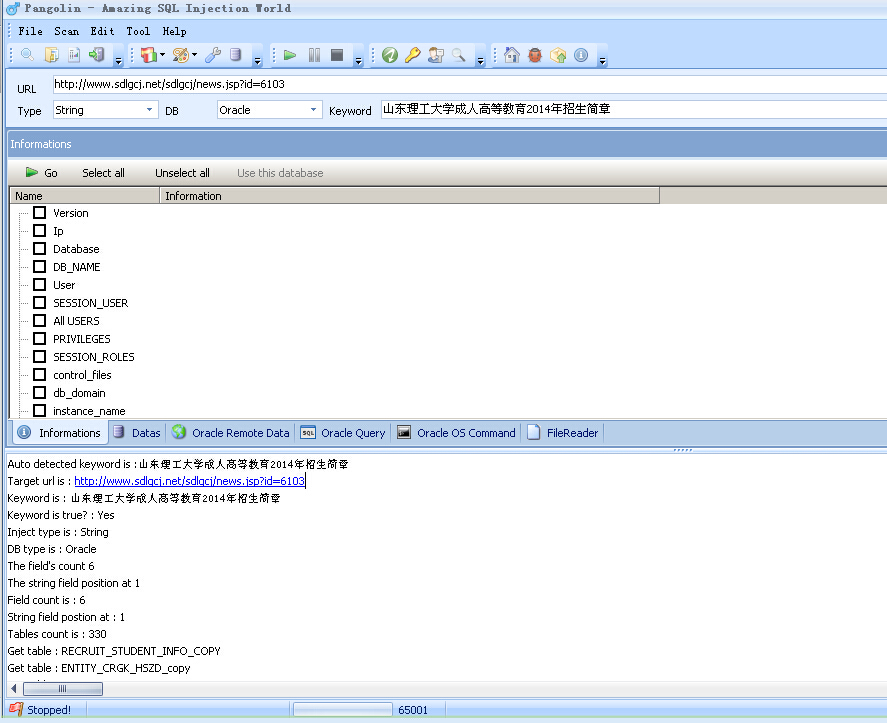Check the instance_name checkbox

pyautogui.click(x=40, y=411)
